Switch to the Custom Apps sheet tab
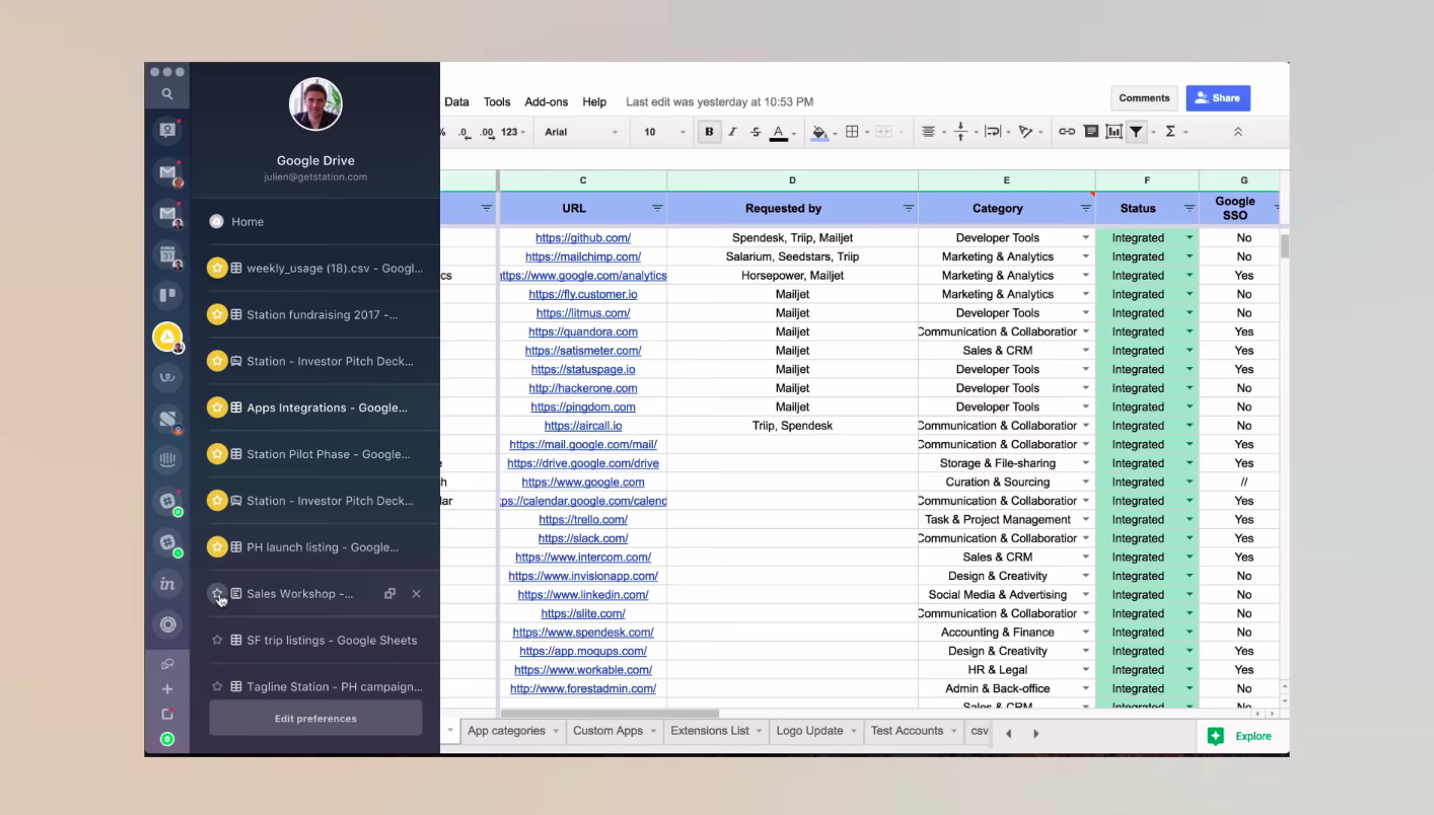Viewport: 1434px width, 815px height. (608, 731)
